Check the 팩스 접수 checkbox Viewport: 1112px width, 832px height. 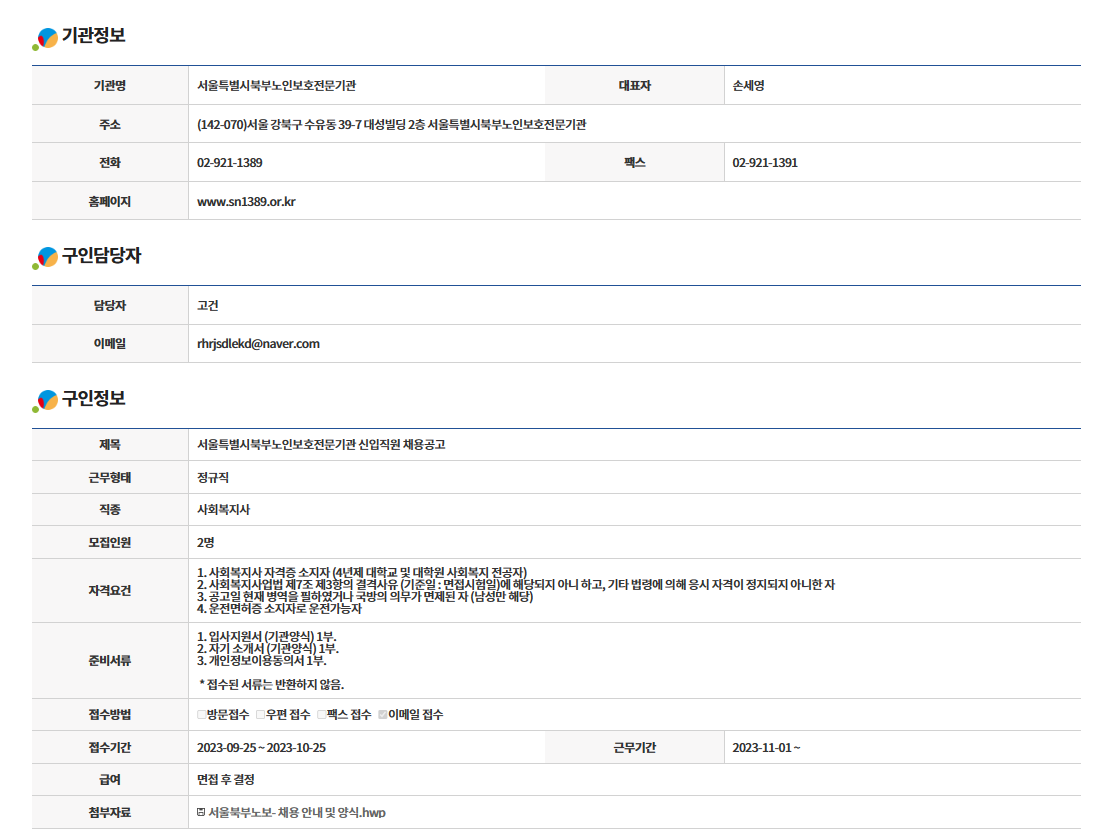321,715
